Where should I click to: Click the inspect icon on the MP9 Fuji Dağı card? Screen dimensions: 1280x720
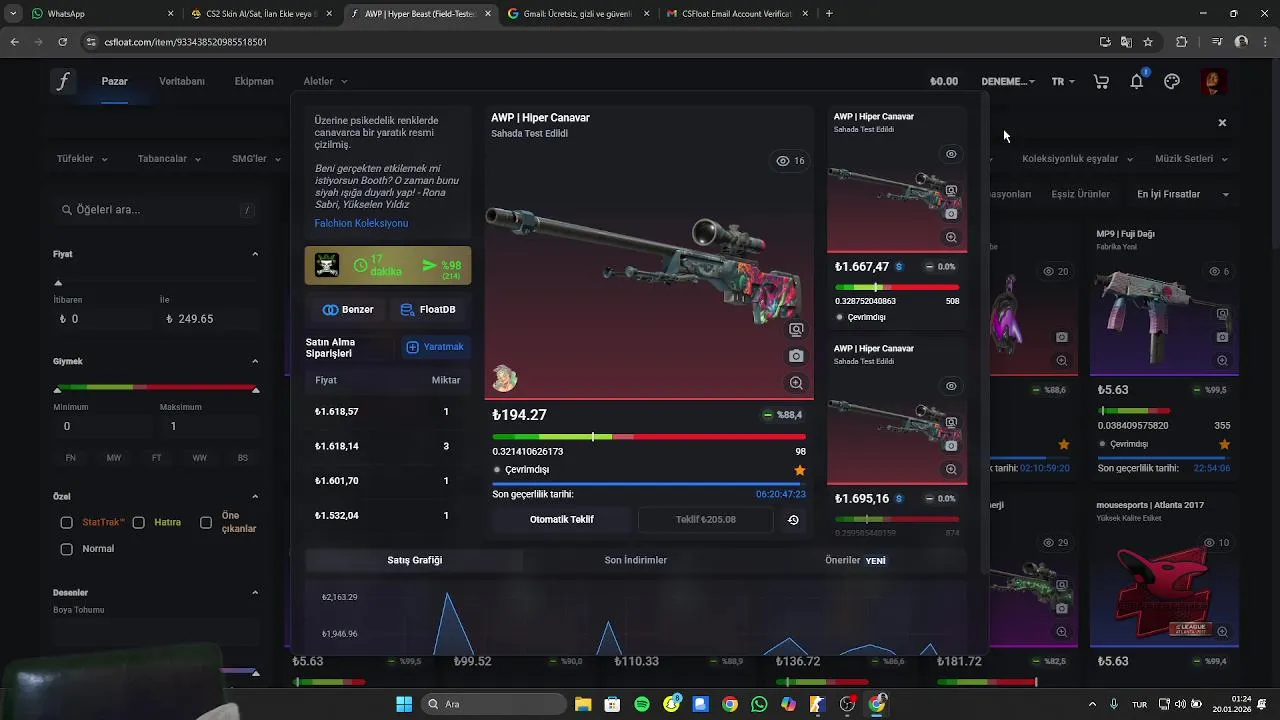(1222, 313)
